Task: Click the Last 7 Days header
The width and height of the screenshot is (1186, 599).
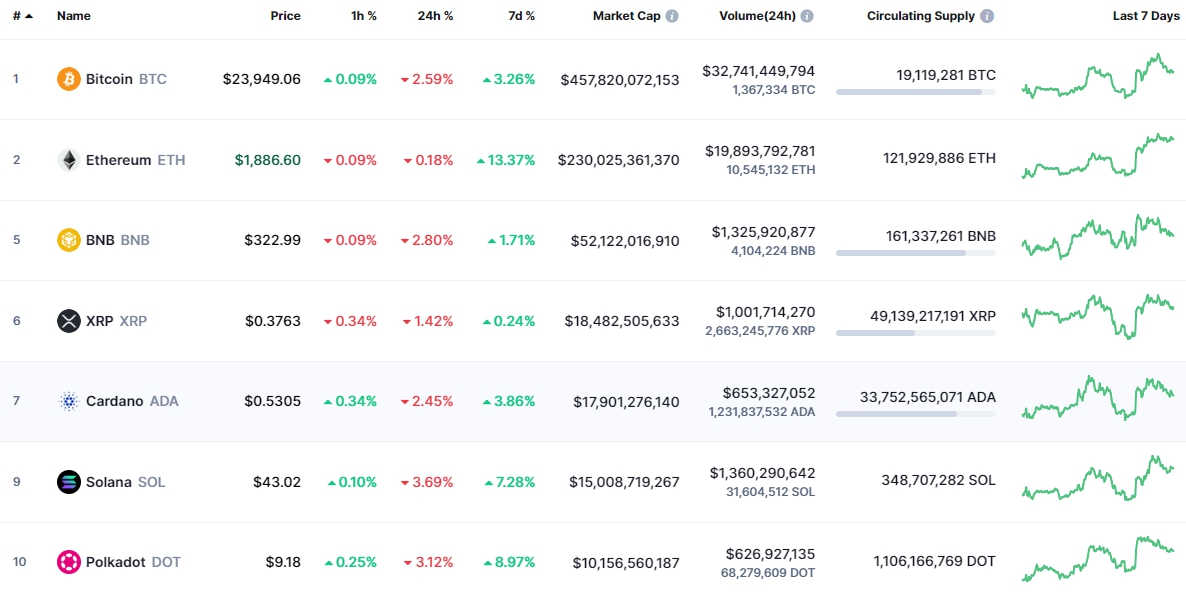Action: pos(1145,16)
